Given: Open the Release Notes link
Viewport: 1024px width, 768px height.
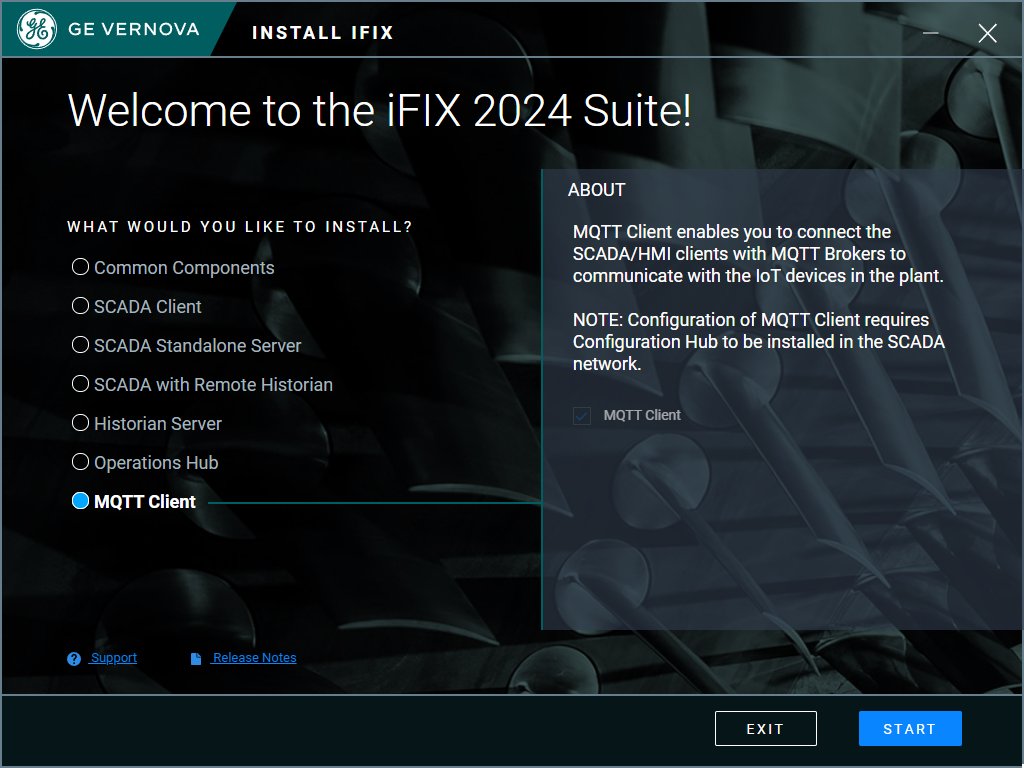Looking at the screenshot, I should [x=254, y=658].
